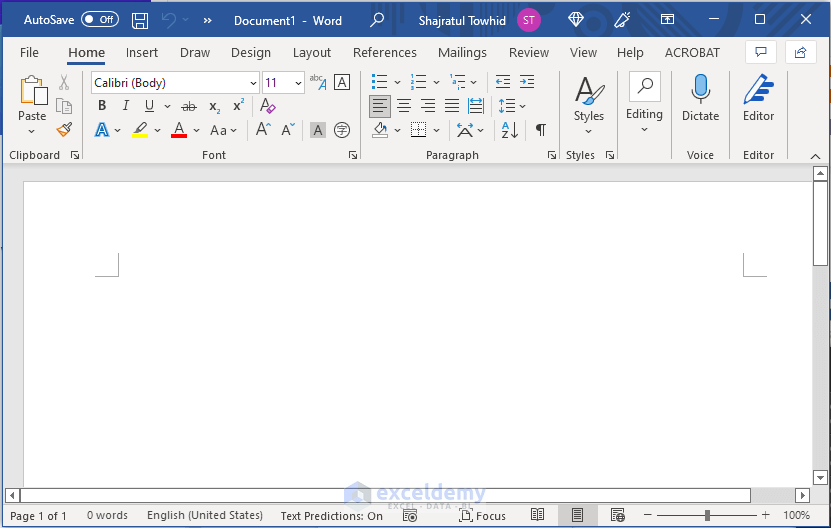Switch to the Insert tab

[x=142, y=52]
